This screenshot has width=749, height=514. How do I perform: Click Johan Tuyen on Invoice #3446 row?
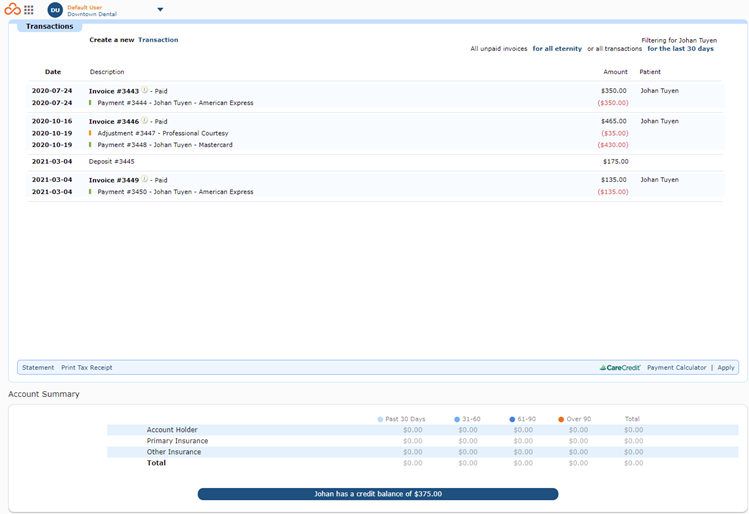[x=659, y=121]
